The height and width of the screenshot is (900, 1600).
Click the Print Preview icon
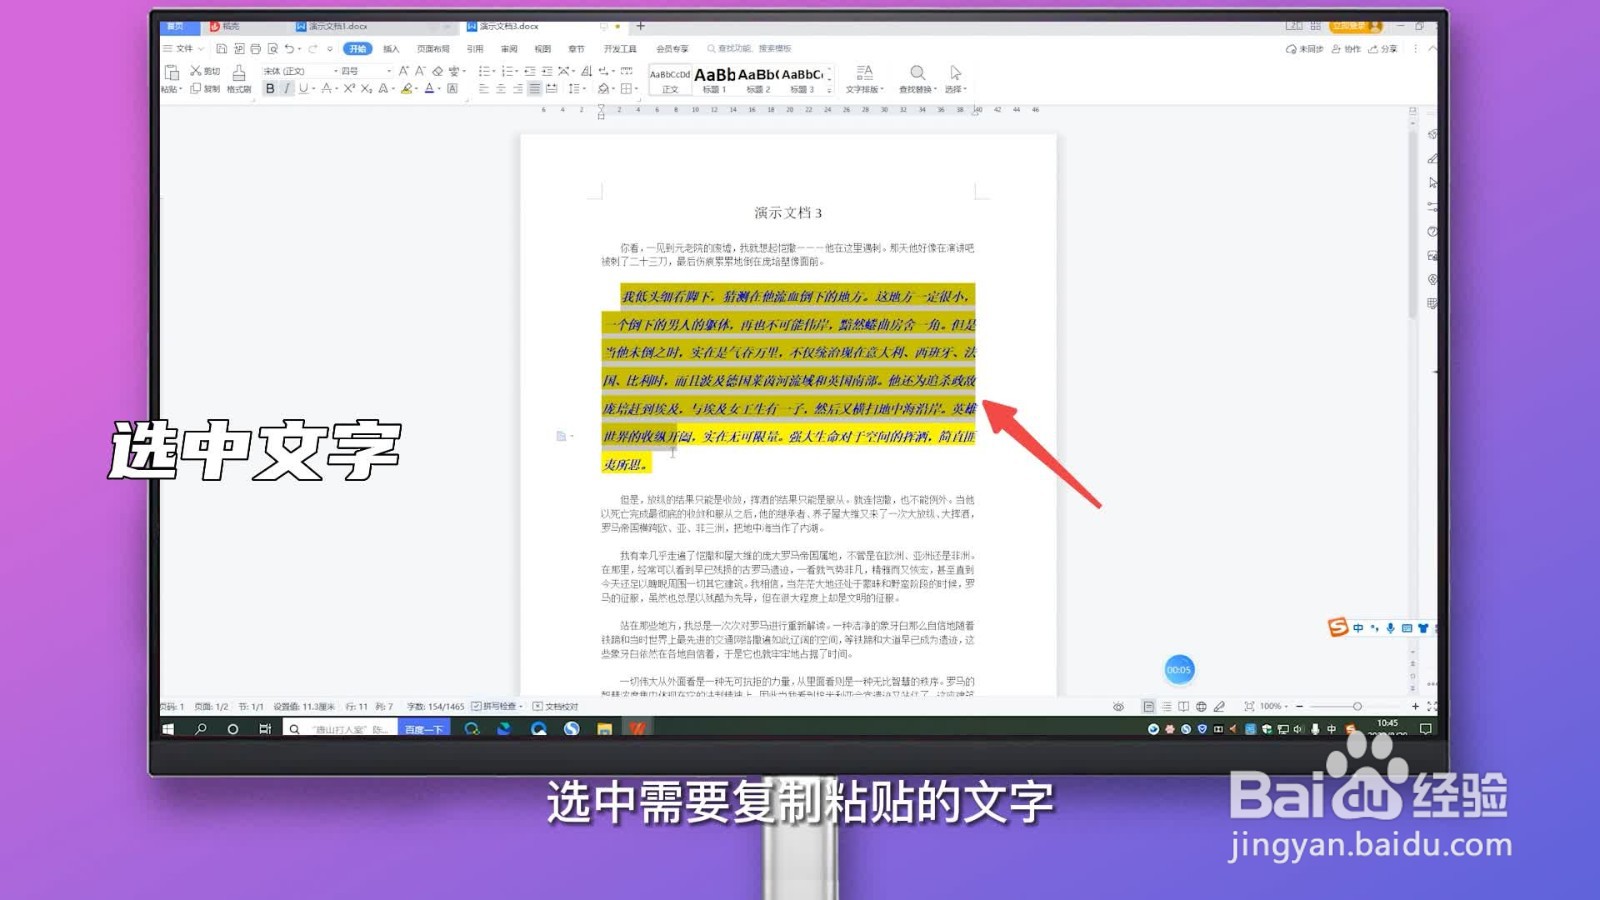coord(272,49)
